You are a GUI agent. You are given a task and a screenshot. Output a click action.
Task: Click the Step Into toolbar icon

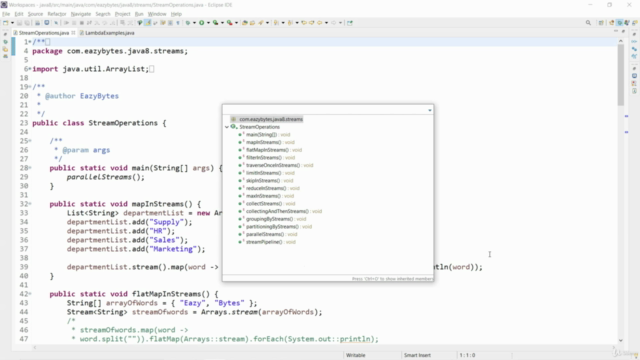coord(97,23)
